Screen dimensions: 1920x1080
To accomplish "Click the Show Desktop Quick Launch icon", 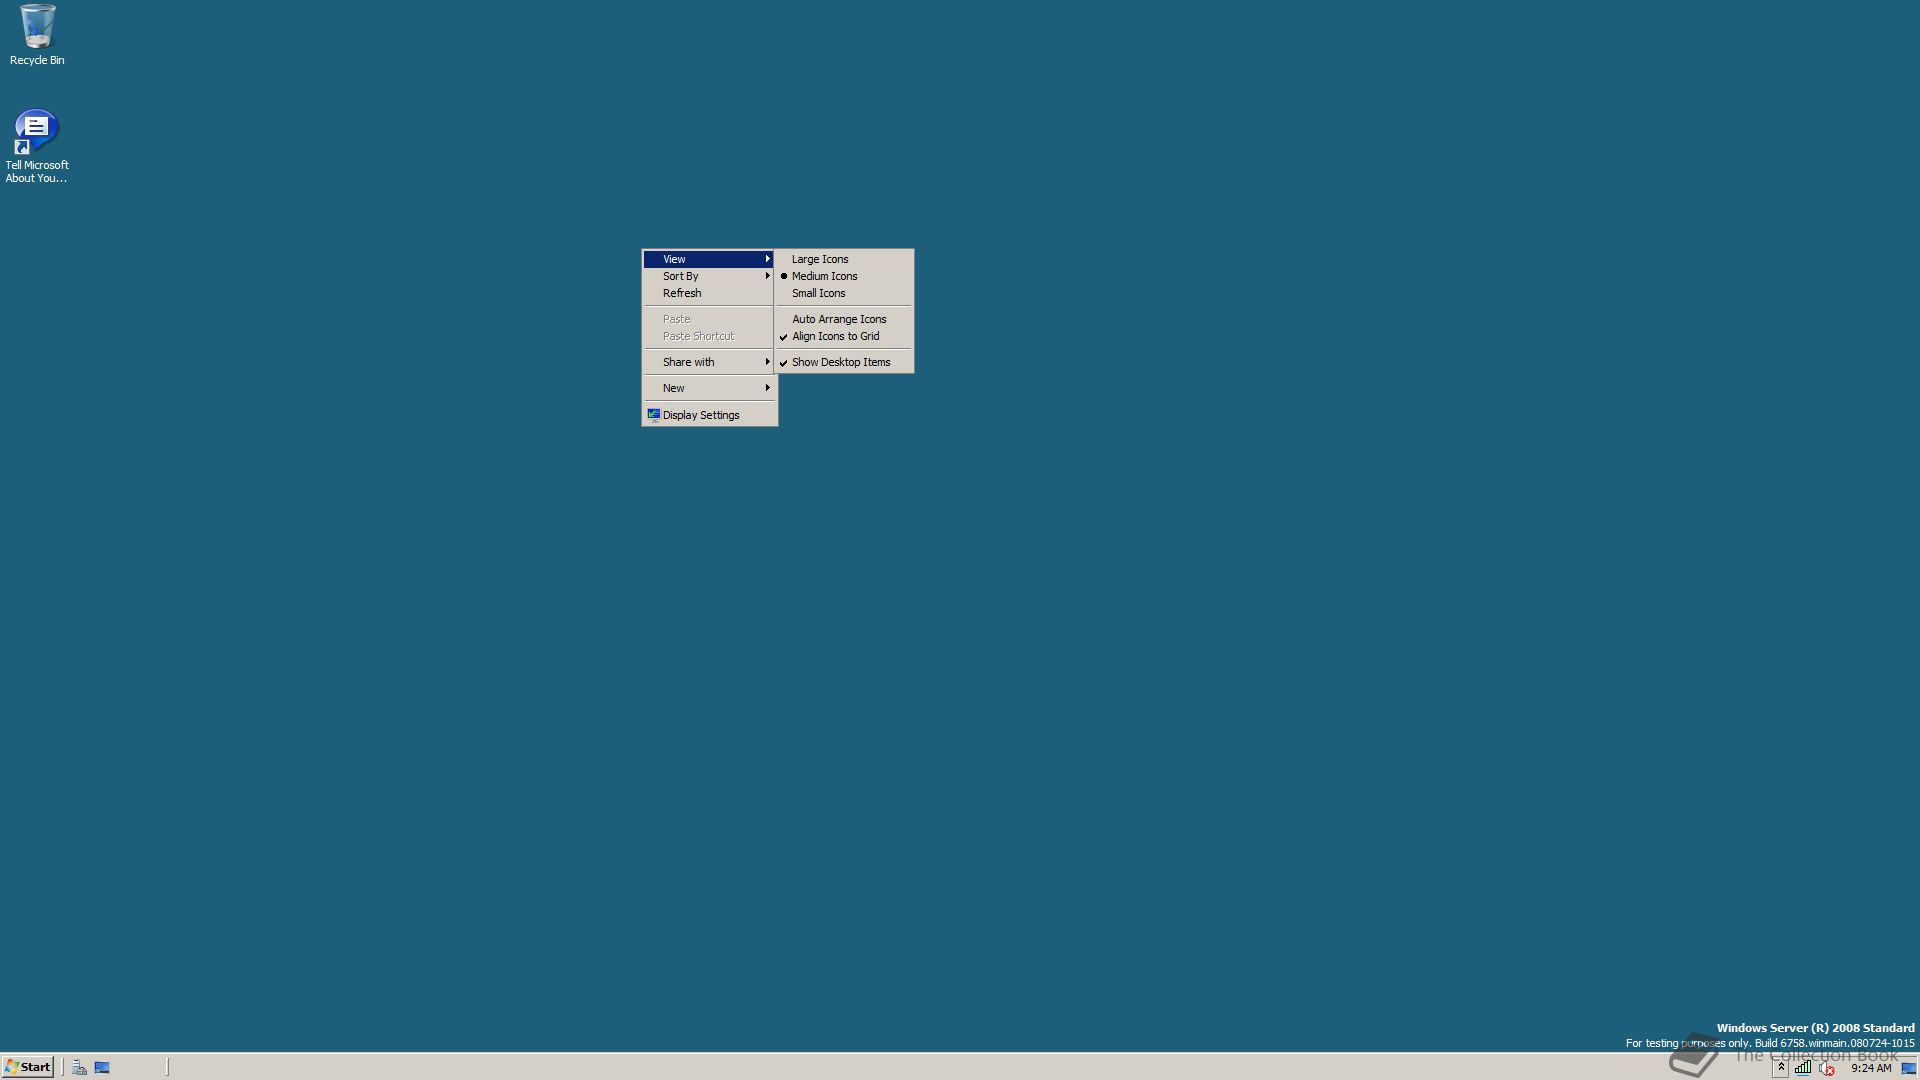I will (102, 1067).
